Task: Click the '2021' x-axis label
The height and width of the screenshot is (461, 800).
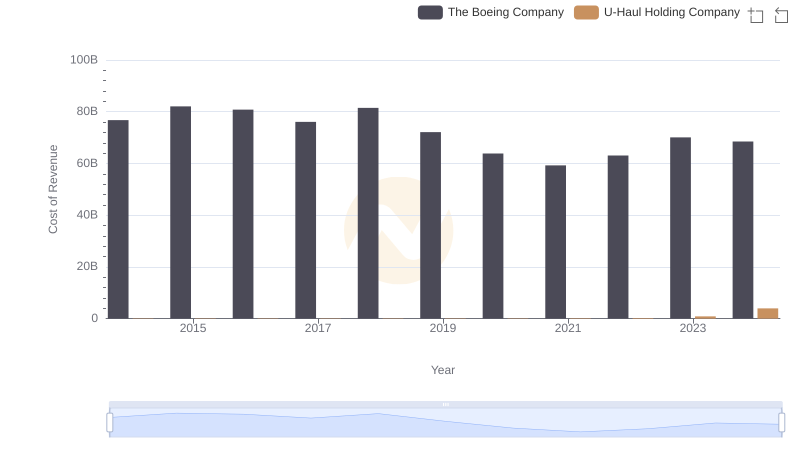Action: tap(568, 328)
